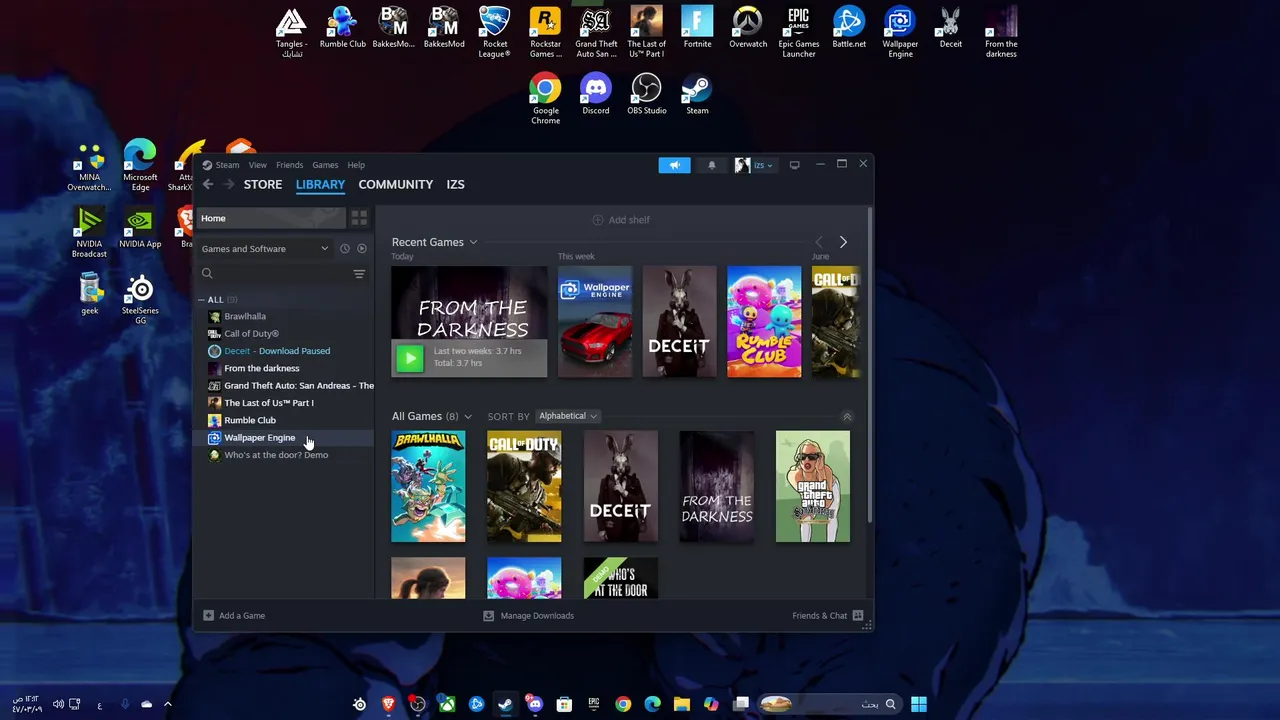
Task: Collapse the All Games shelf with chevron
Action: click(x=847, y=417)
